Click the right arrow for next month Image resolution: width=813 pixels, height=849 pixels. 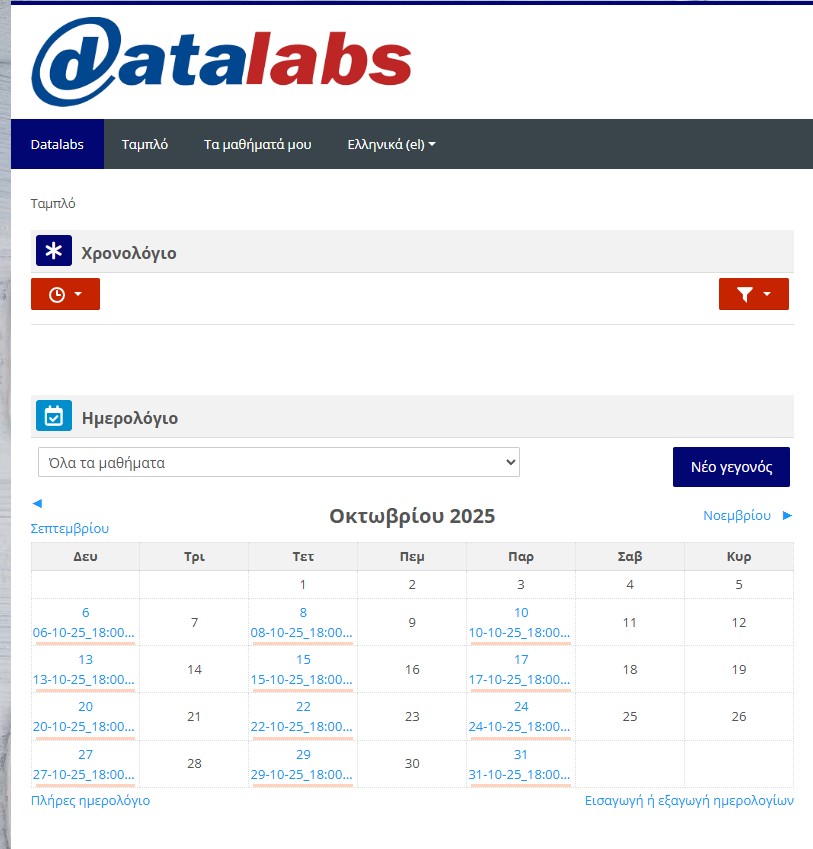787,515
